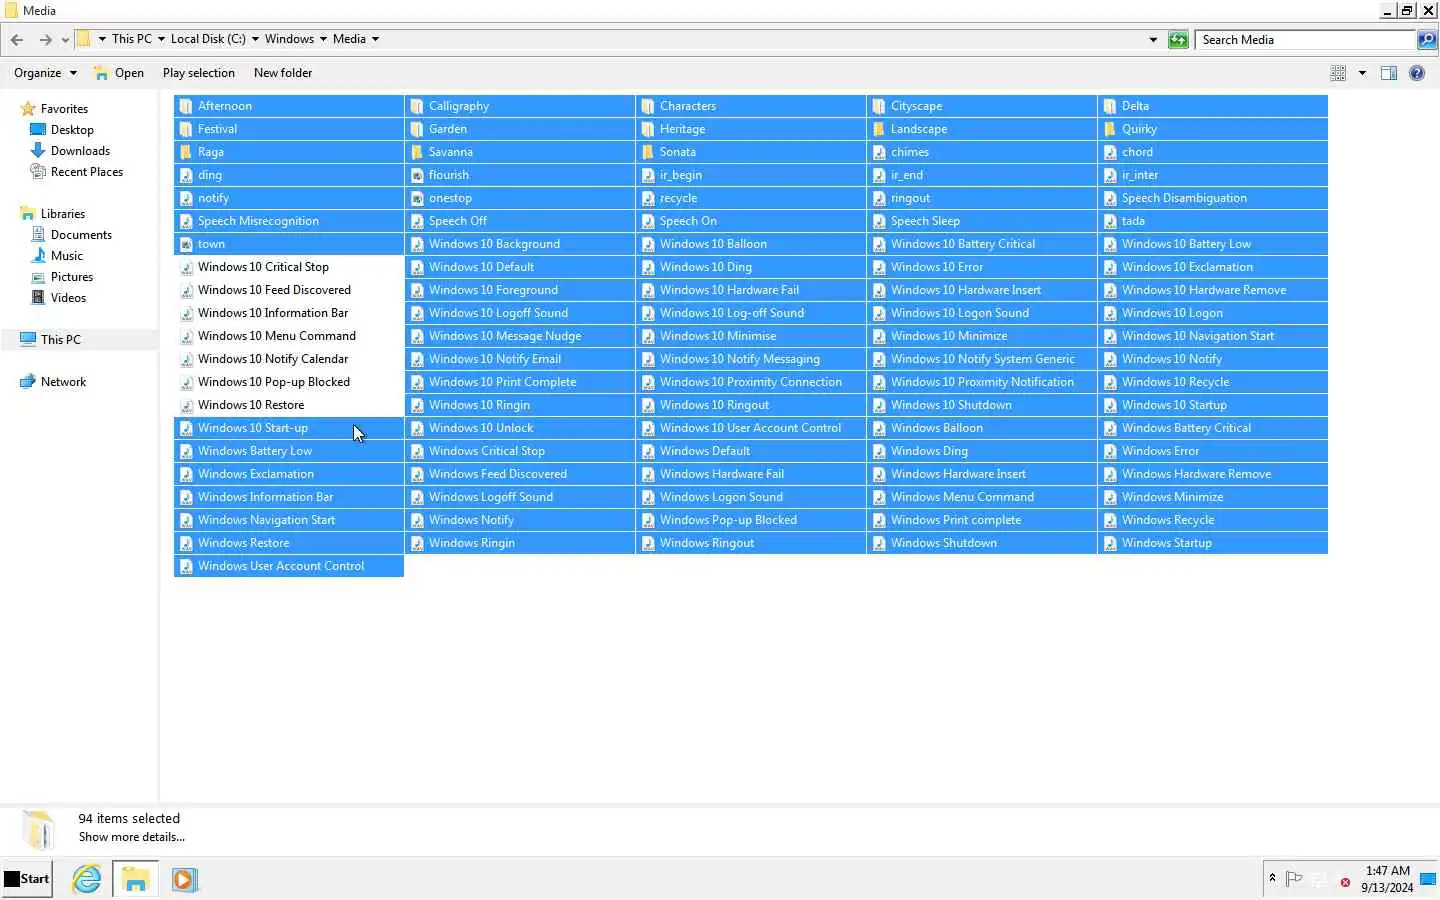Click the search magnifier icon

click(x=1427, y=40)
